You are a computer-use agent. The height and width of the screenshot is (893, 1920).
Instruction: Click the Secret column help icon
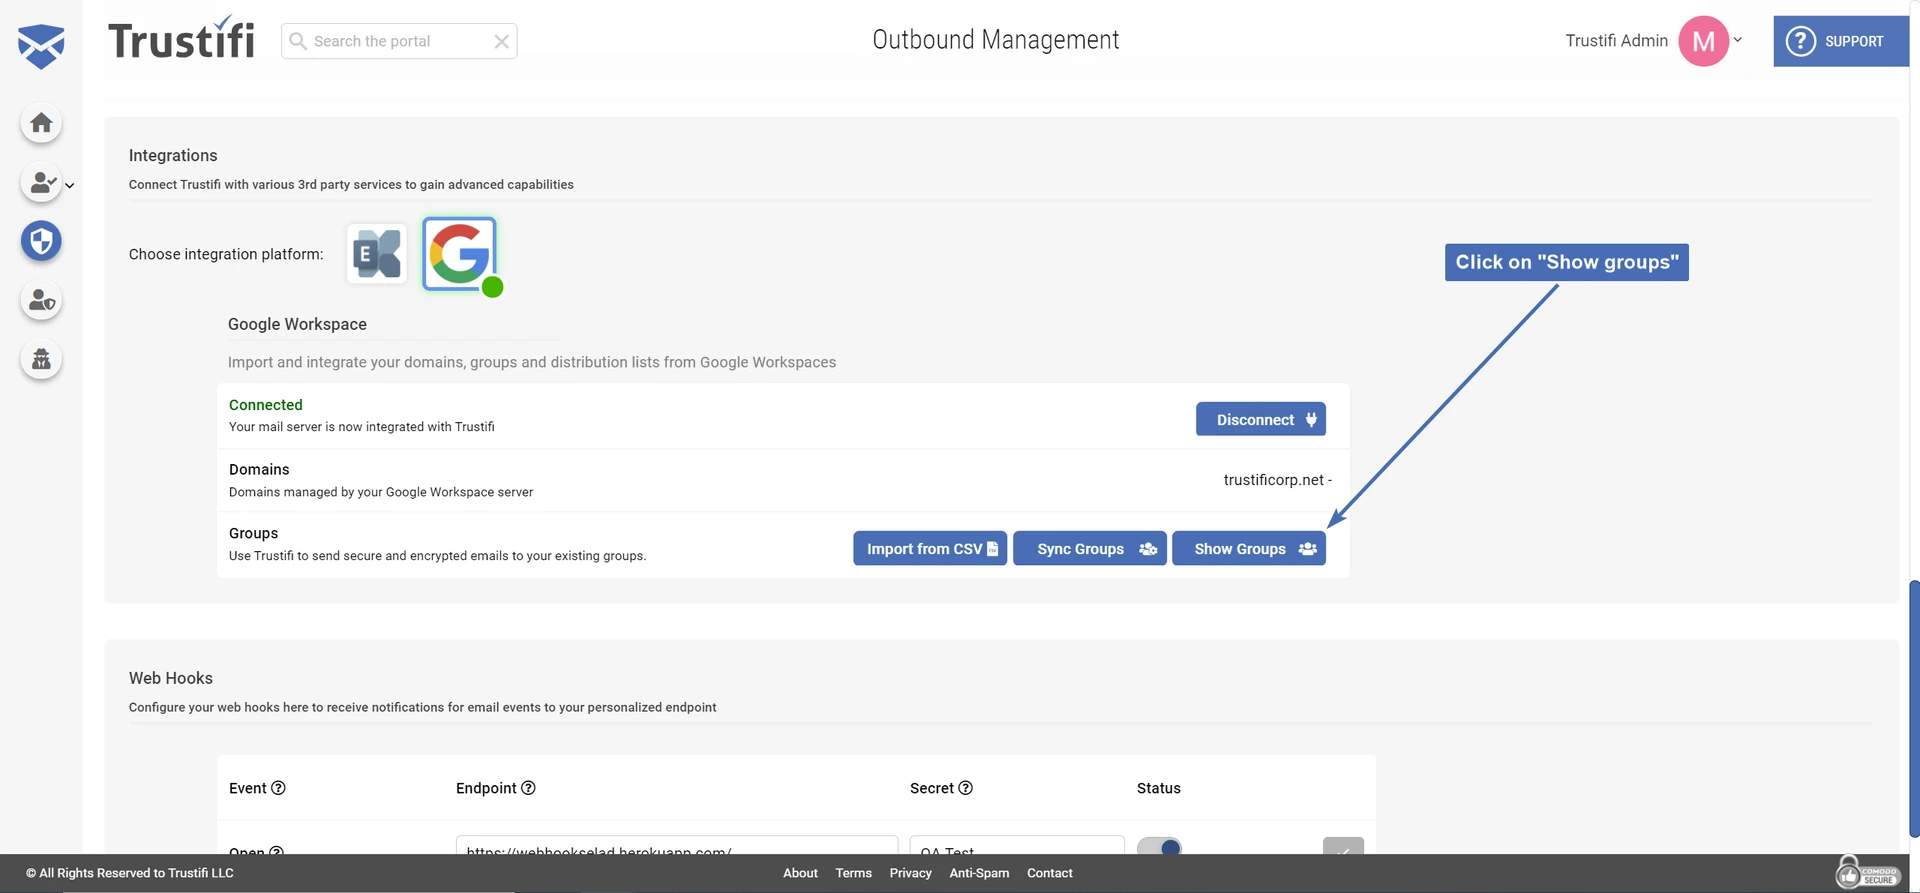pos(965,788)
